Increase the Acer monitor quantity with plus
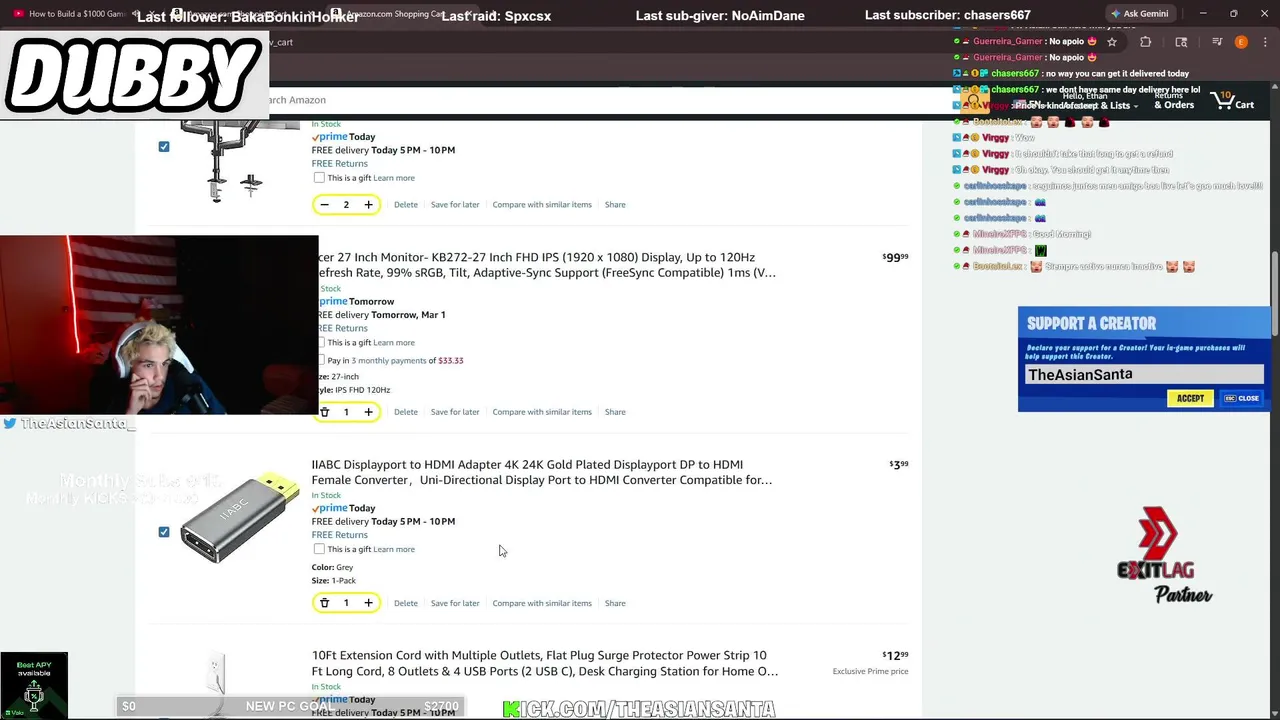Image resolution: width=1280 pixels, height=720 pixels. [368, 412]
